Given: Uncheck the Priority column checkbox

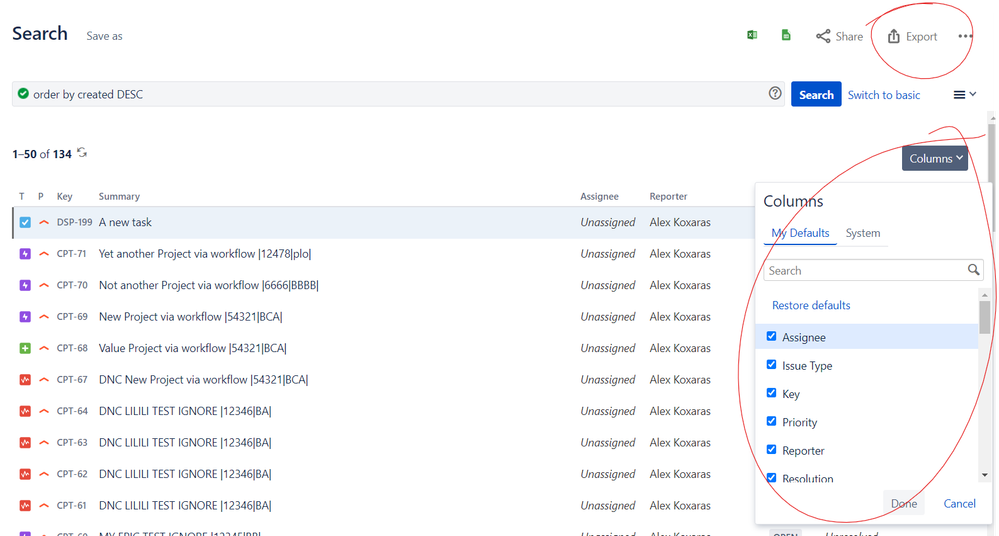Looking at the screenshot, I should [x=772, y=421].
